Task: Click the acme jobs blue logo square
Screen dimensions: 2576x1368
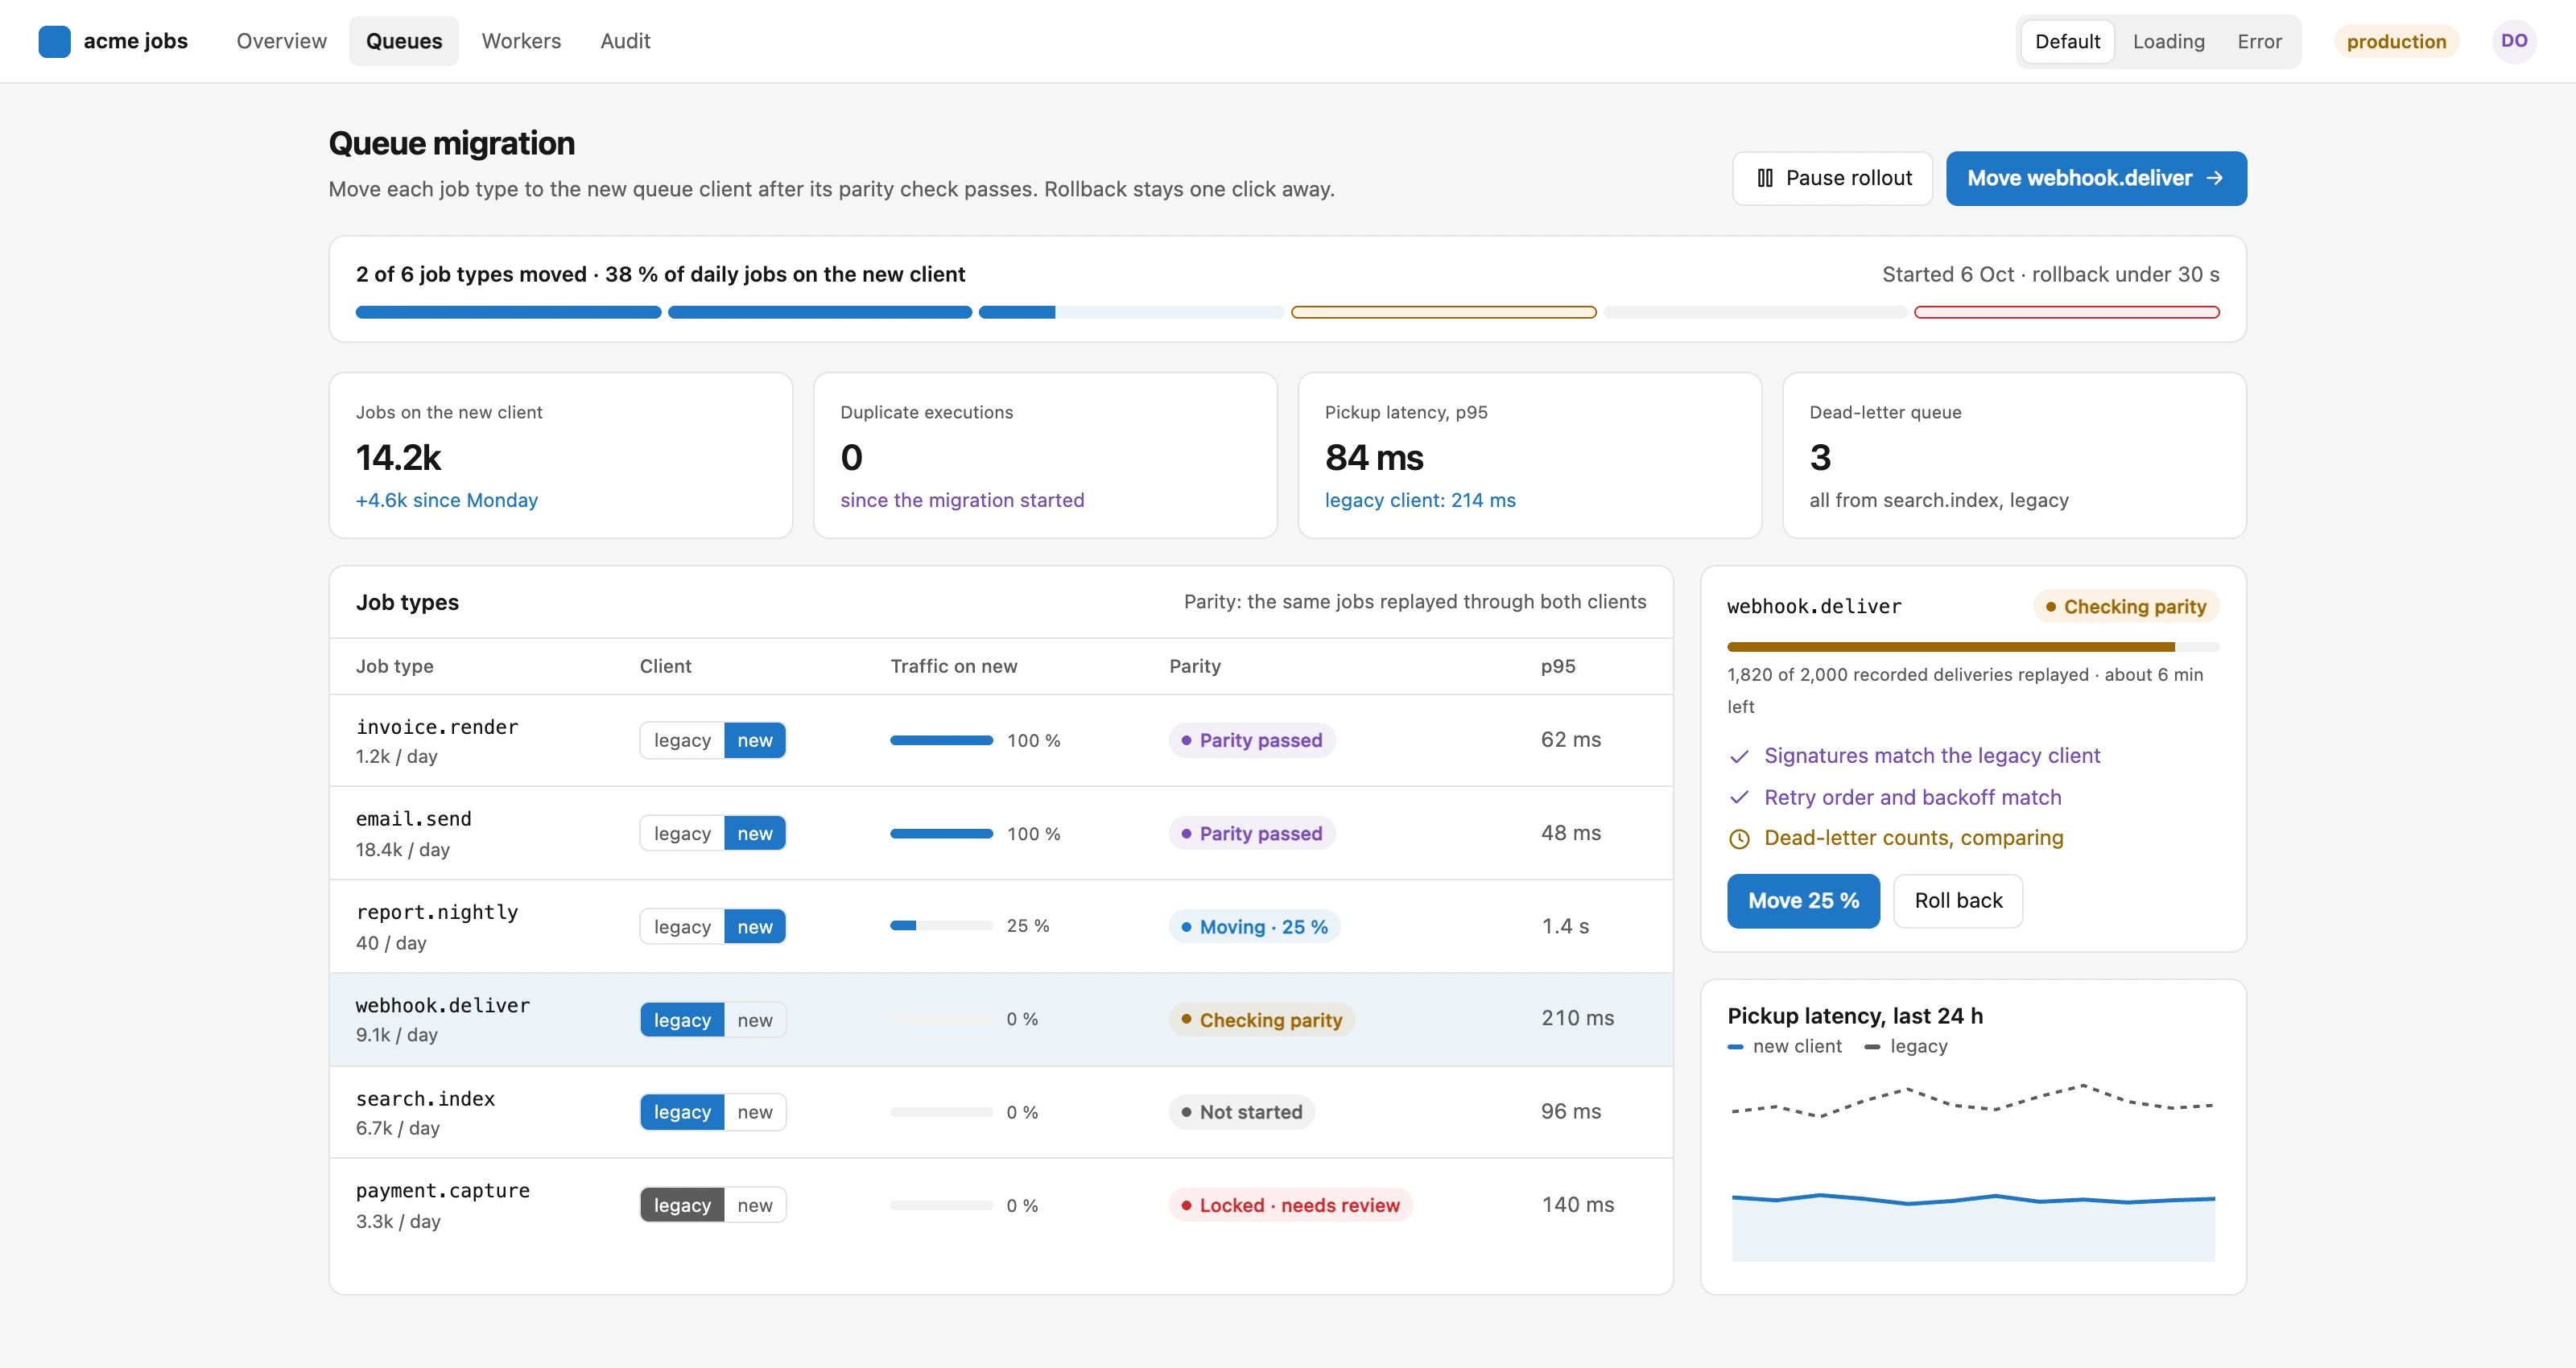Action: 54,41
